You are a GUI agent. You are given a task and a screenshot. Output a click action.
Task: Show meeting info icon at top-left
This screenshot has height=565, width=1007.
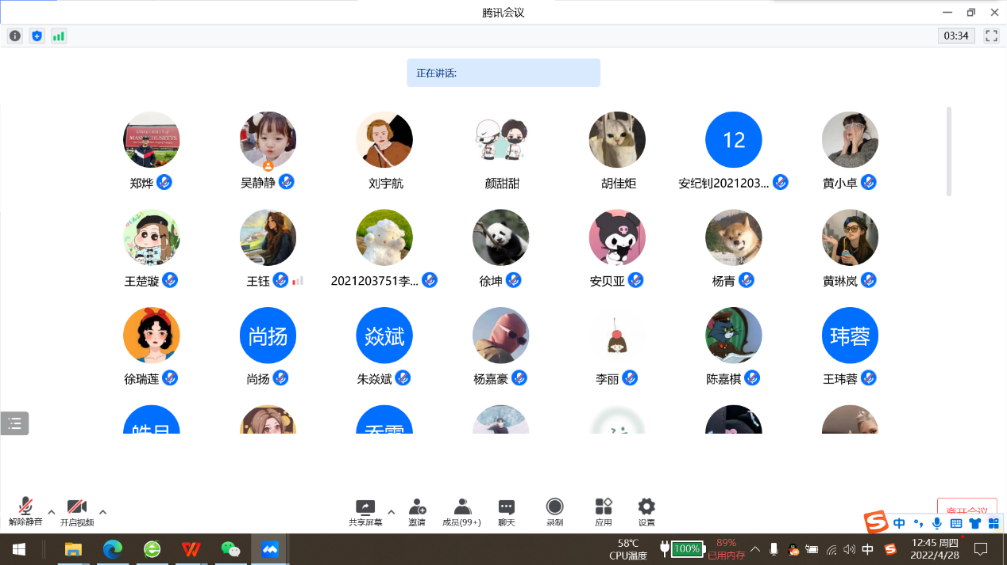coord(15,36)
